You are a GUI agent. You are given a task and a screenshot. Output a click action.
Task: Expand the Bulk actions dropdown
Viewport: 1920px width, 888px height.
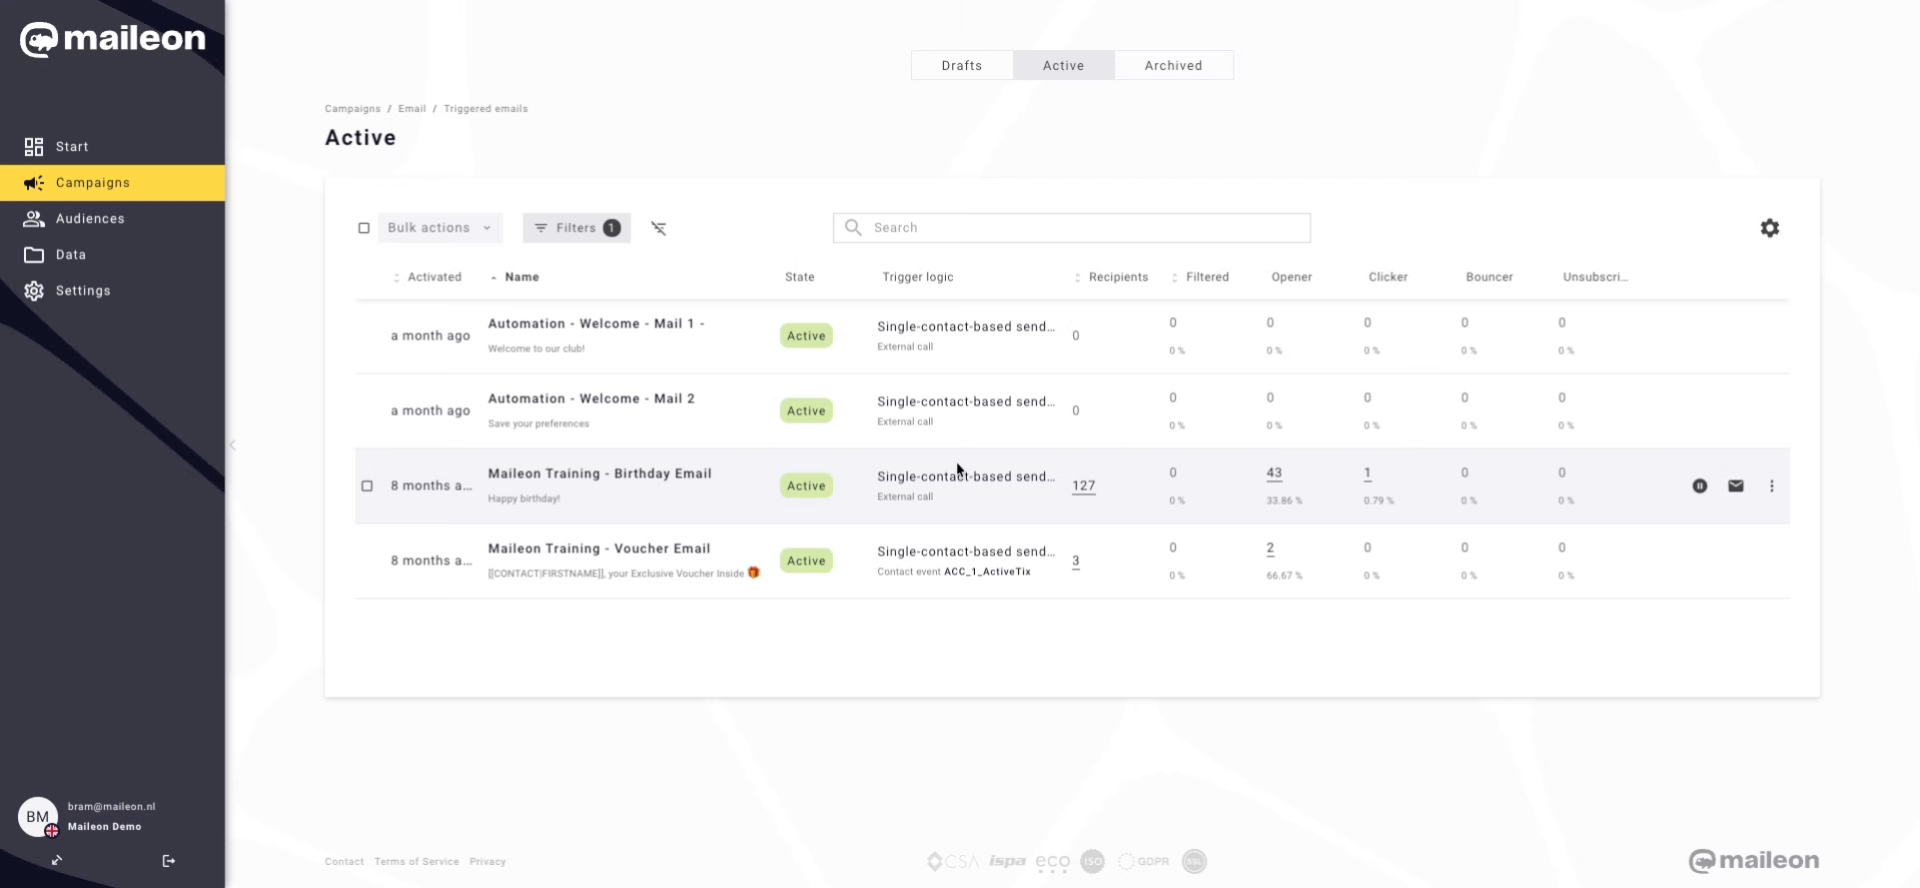(x=439, y=228)
